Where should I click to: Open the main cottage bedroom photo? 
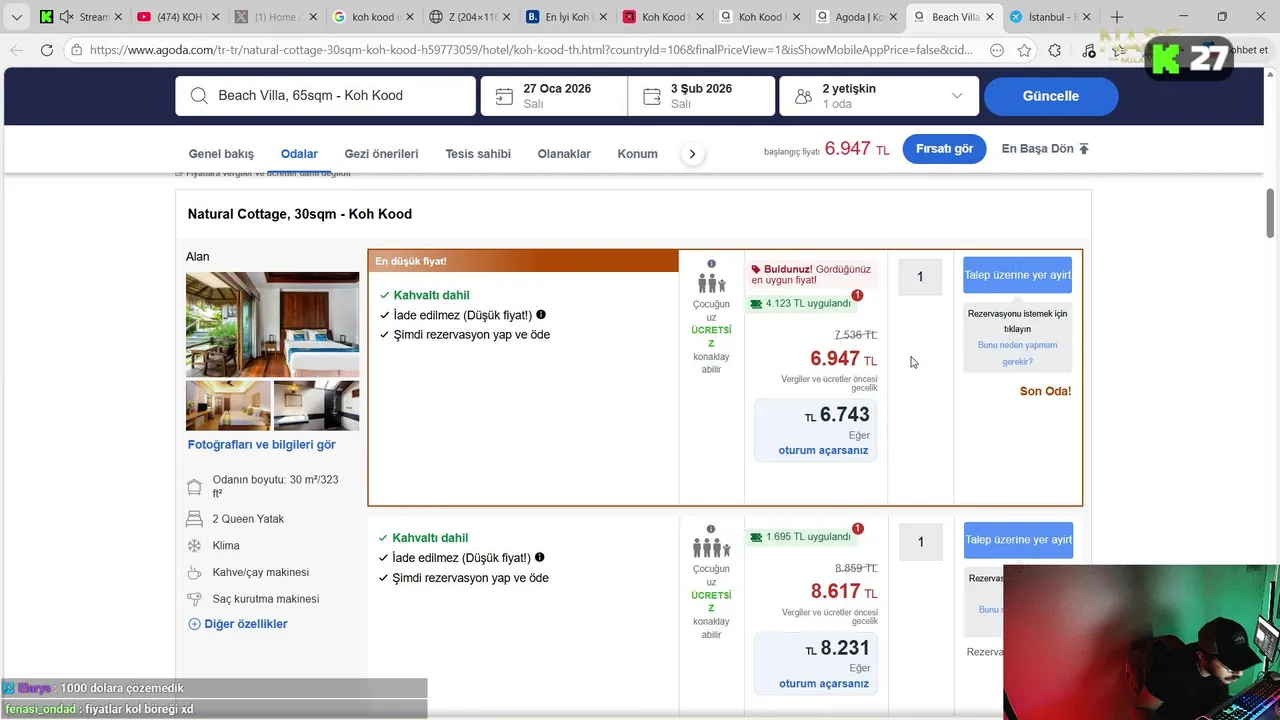272,324
